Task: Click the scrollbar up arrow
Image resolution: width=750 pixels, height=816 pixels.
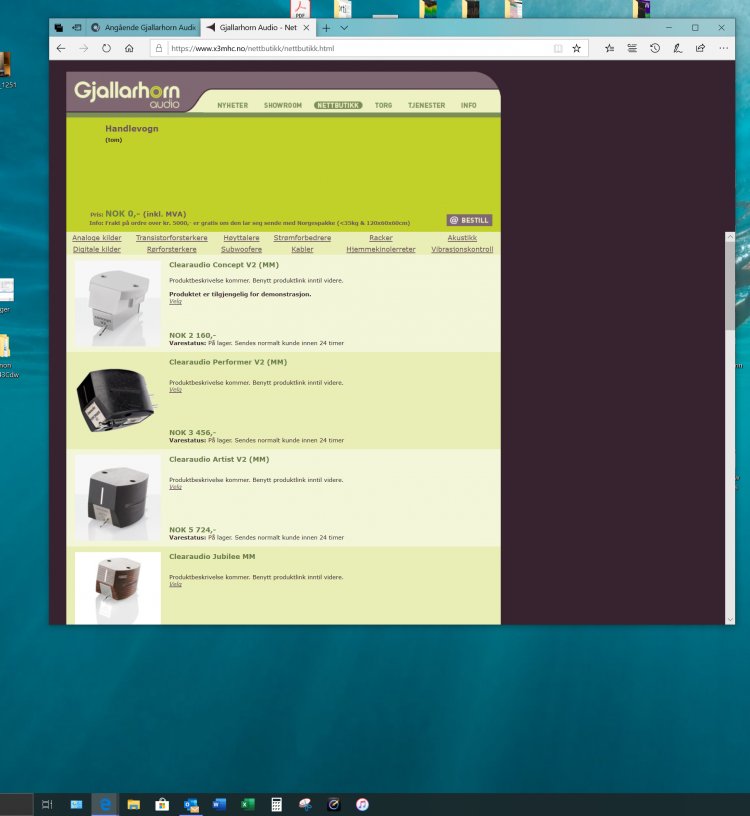Action: point(730,237)
